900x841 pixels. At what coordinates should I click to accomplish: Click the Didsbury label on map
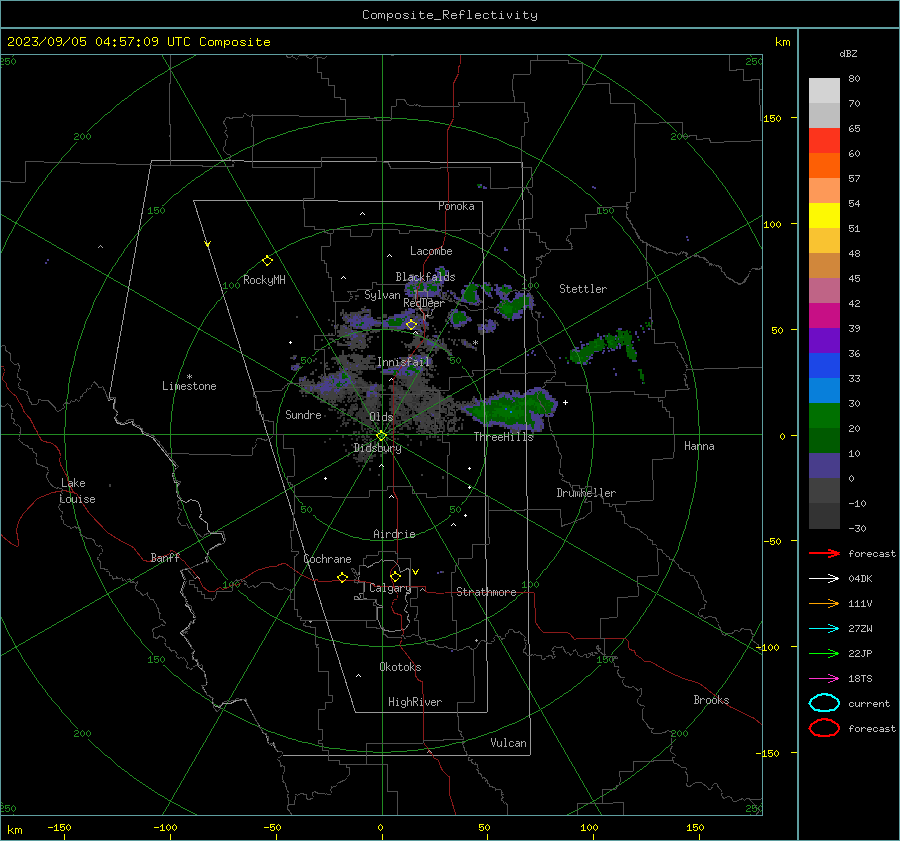[377, 448]
